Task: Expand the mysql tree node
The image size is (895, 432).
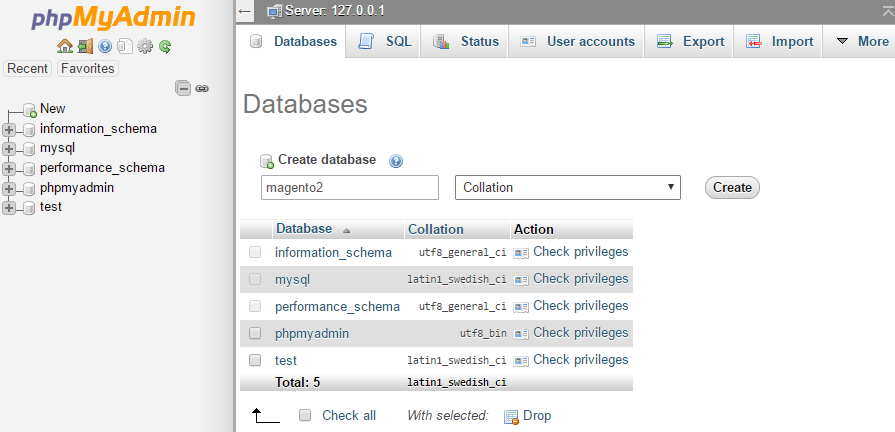Action: (9, 149)
